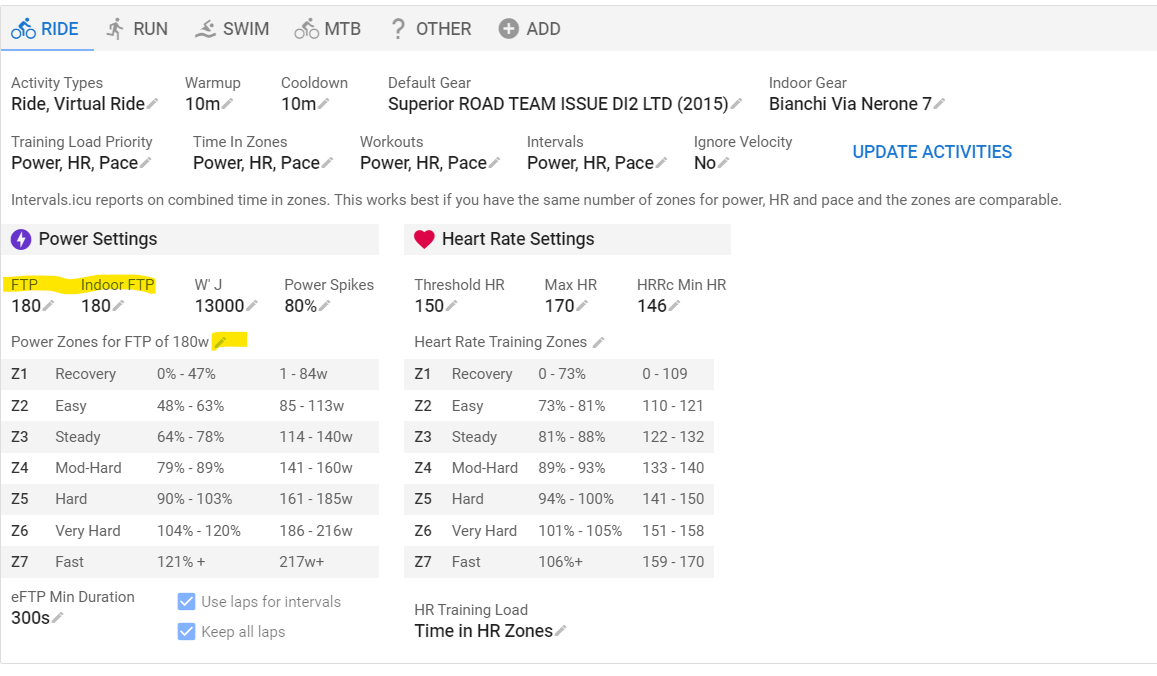Image resolution: width=1157 pixels, height=676 pixels.
Task: Edit Heart Rate Training Zones pencil
Action: [x=598, y=342]
